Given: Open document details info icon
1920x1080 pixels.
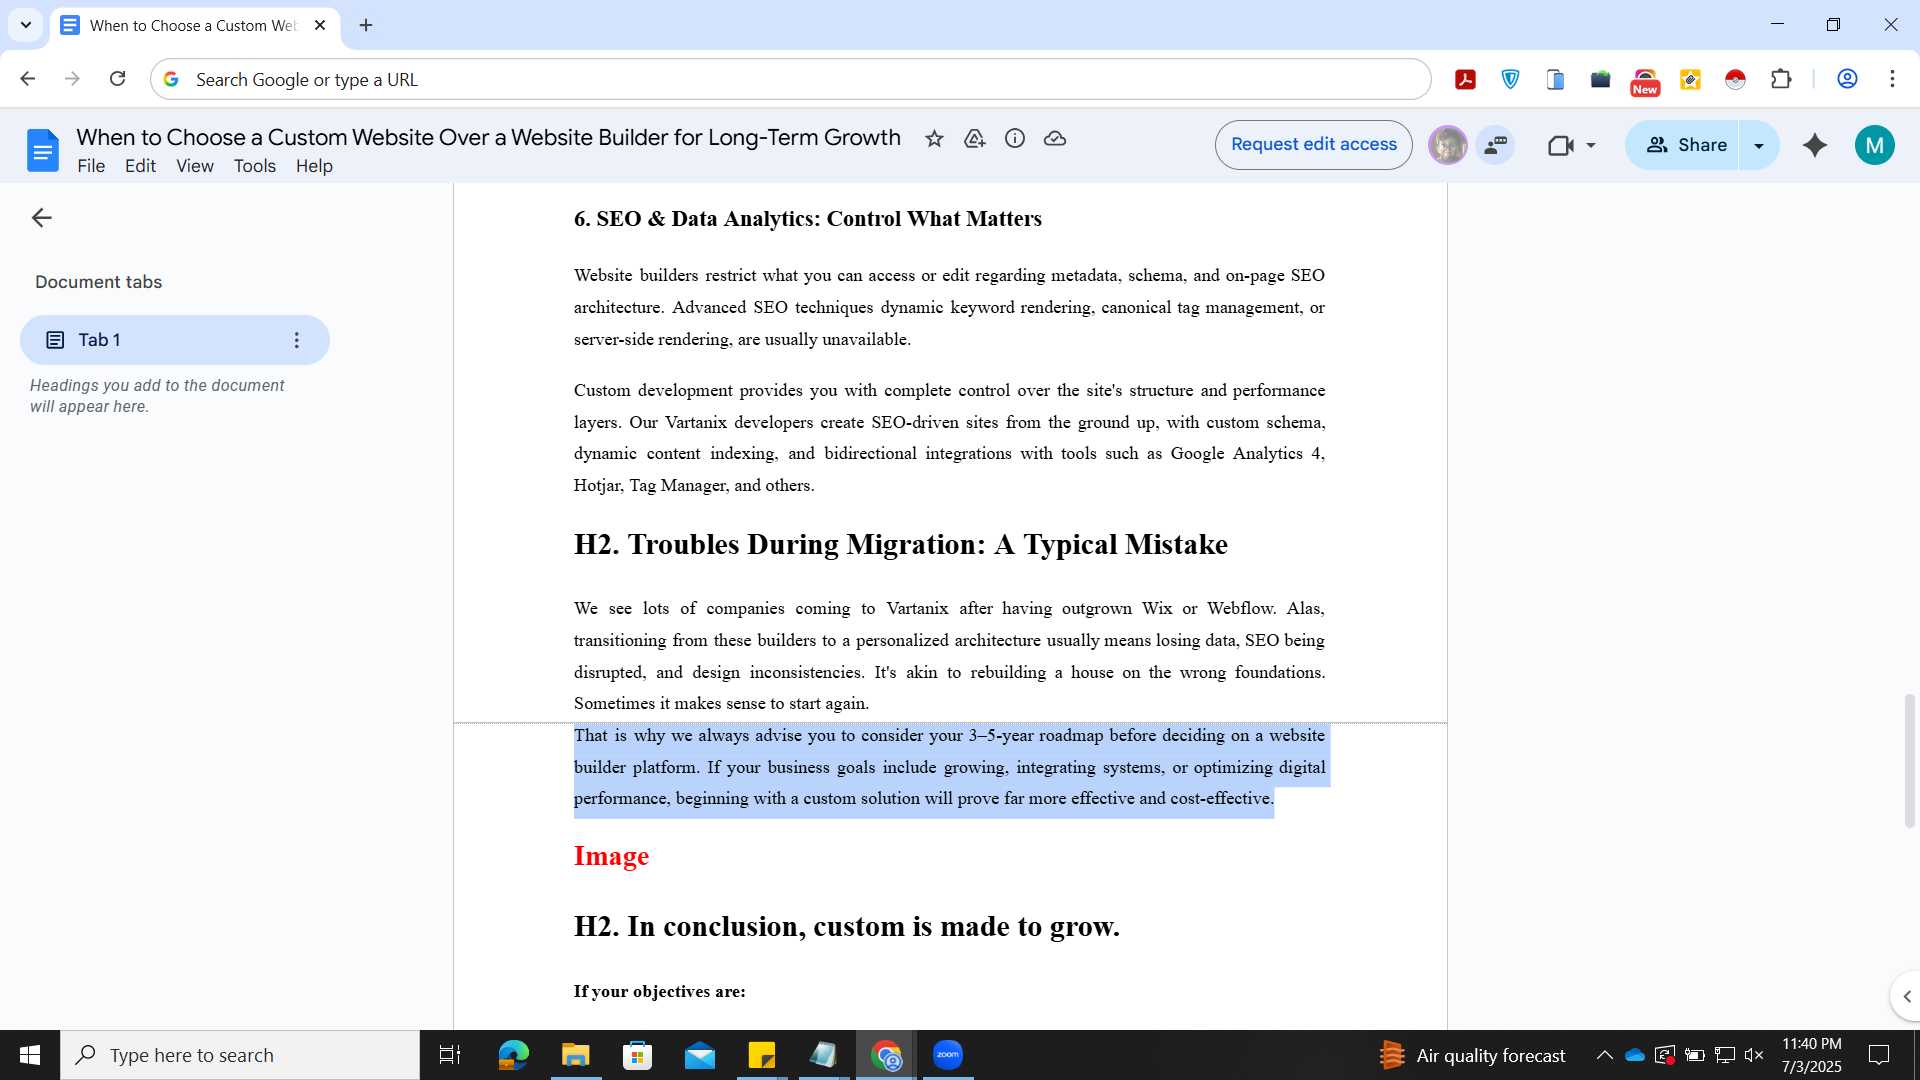Looking at the screenshot, I should pyautogui.click(x=1015, y=139).
